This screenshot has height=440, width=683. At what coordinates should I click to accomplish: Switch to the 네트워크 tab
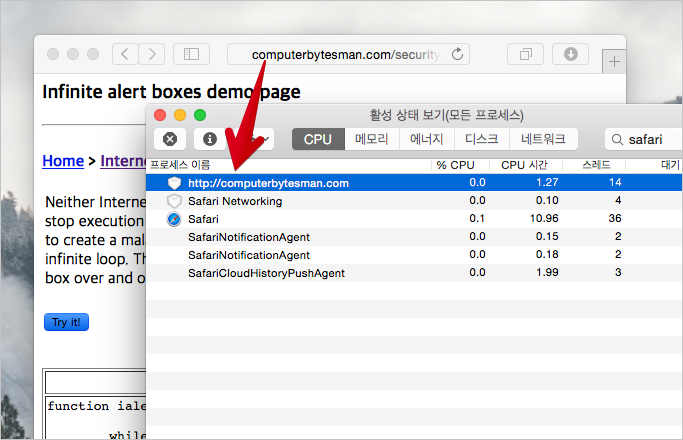(x=544, y=139)
